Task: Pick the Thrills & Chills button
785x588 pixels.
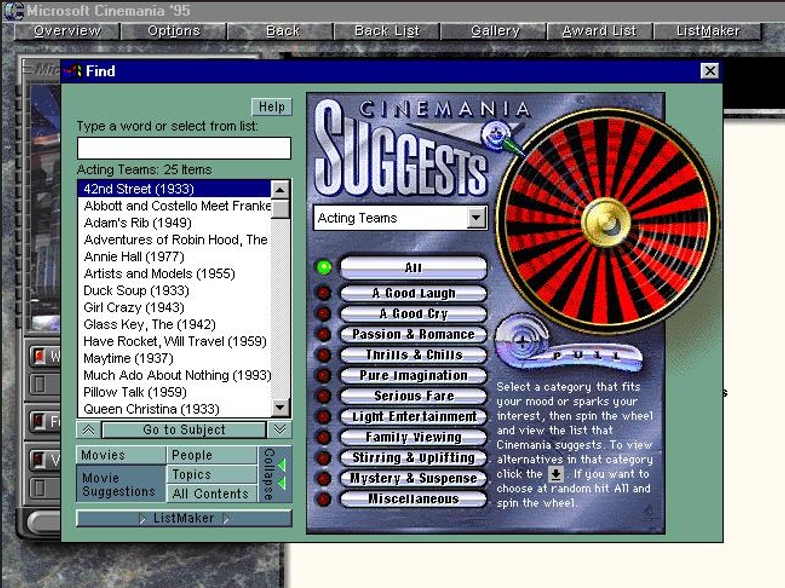Action: coord(414,355)
